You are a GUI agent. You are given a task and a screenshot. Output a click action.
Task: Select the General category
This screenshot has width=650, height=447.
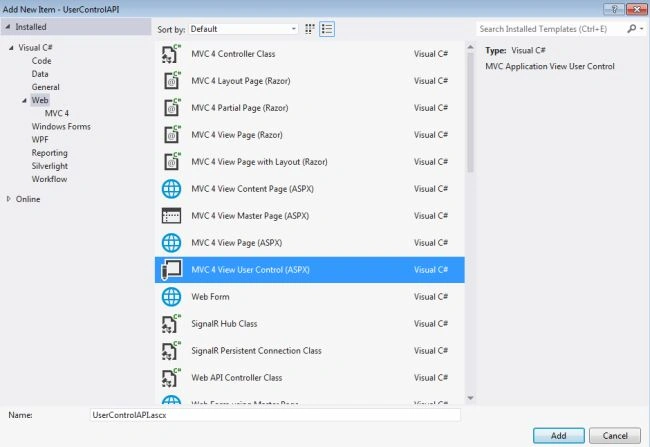tap(46, 87)
